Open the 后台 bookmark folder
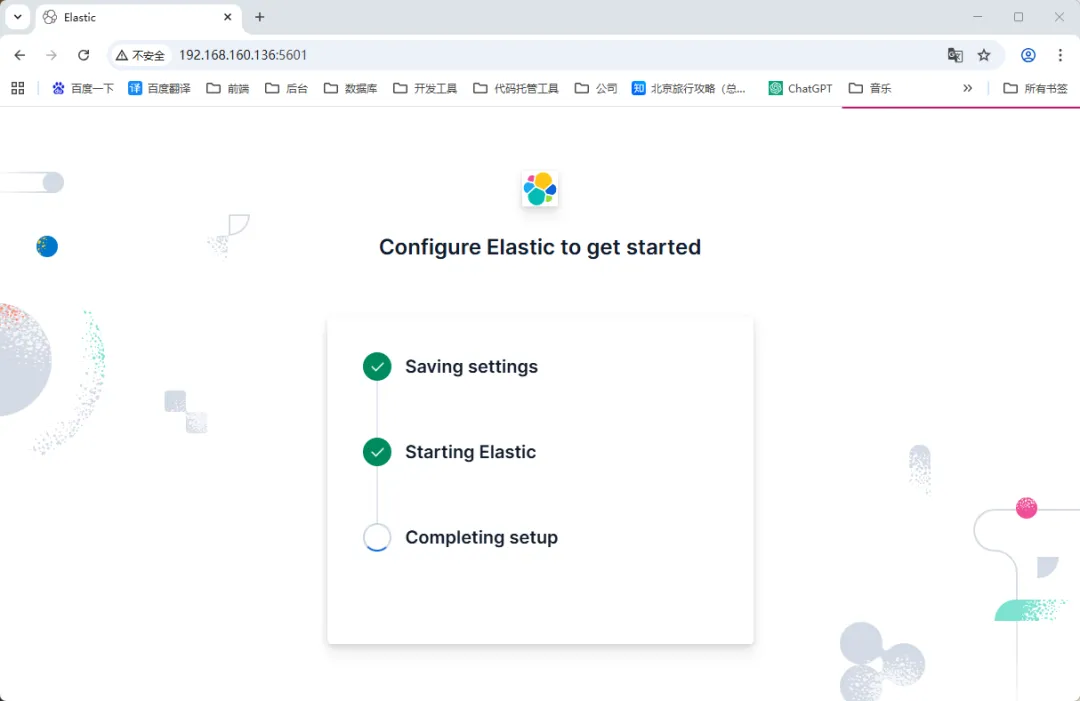This screenshot has width=1080, height=701. click(x=287, y=88)
